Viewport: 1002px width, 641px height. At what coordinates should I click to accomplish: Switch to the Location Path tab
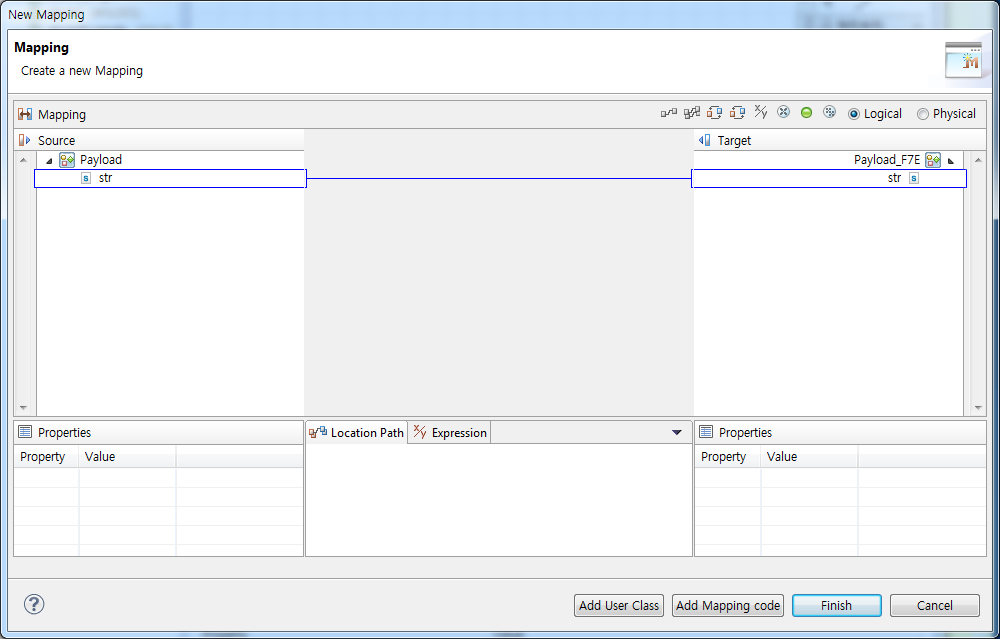coord(365,432)
